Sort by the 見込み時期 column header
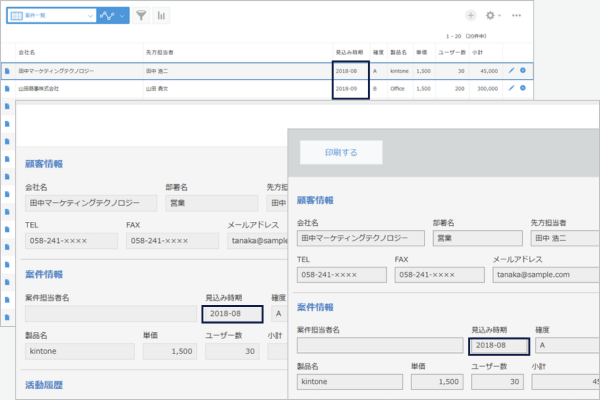Image resolution: width=600 pixels, height=400 pixels. click(349, 52)
